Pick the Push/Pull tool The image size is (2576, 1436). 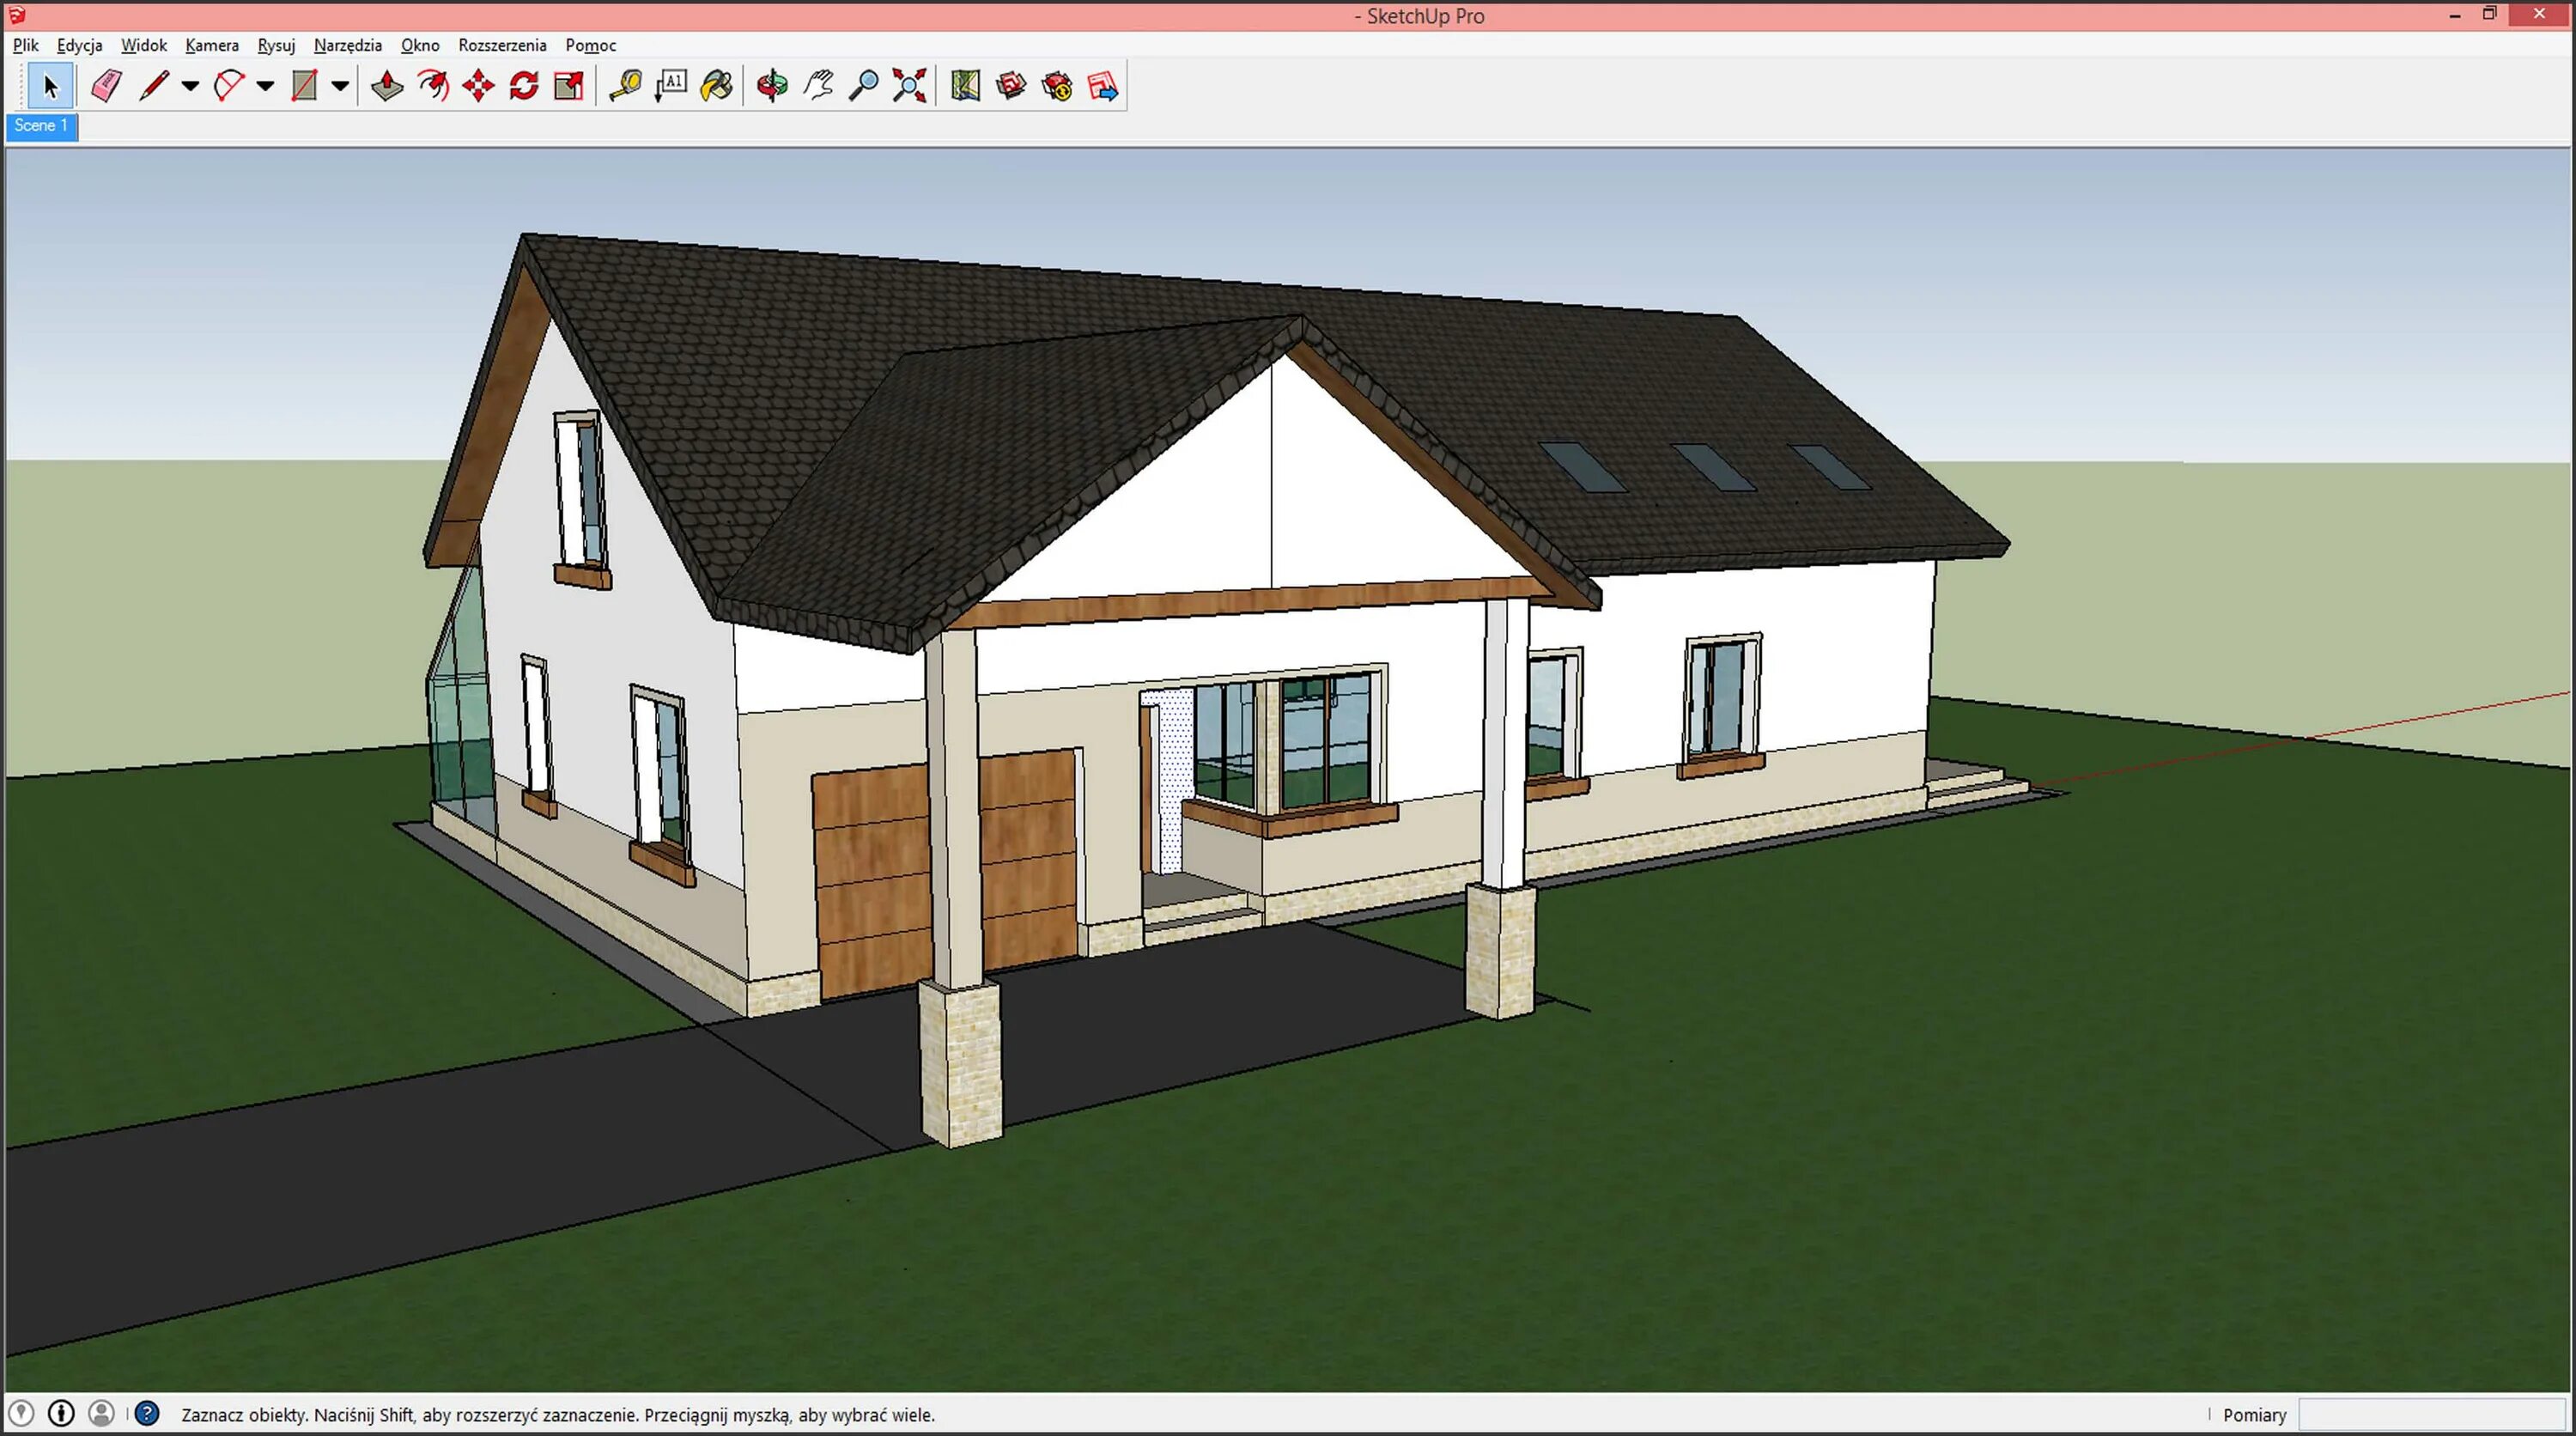tap(387, 86)
